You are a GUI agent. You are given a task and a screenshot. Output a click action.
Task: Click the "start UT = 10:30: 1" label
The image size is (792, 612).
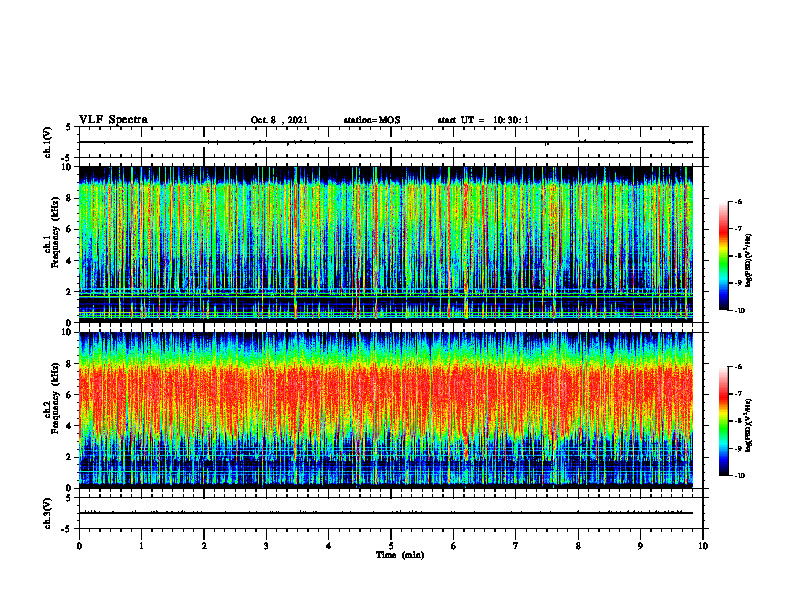point(483,120)
